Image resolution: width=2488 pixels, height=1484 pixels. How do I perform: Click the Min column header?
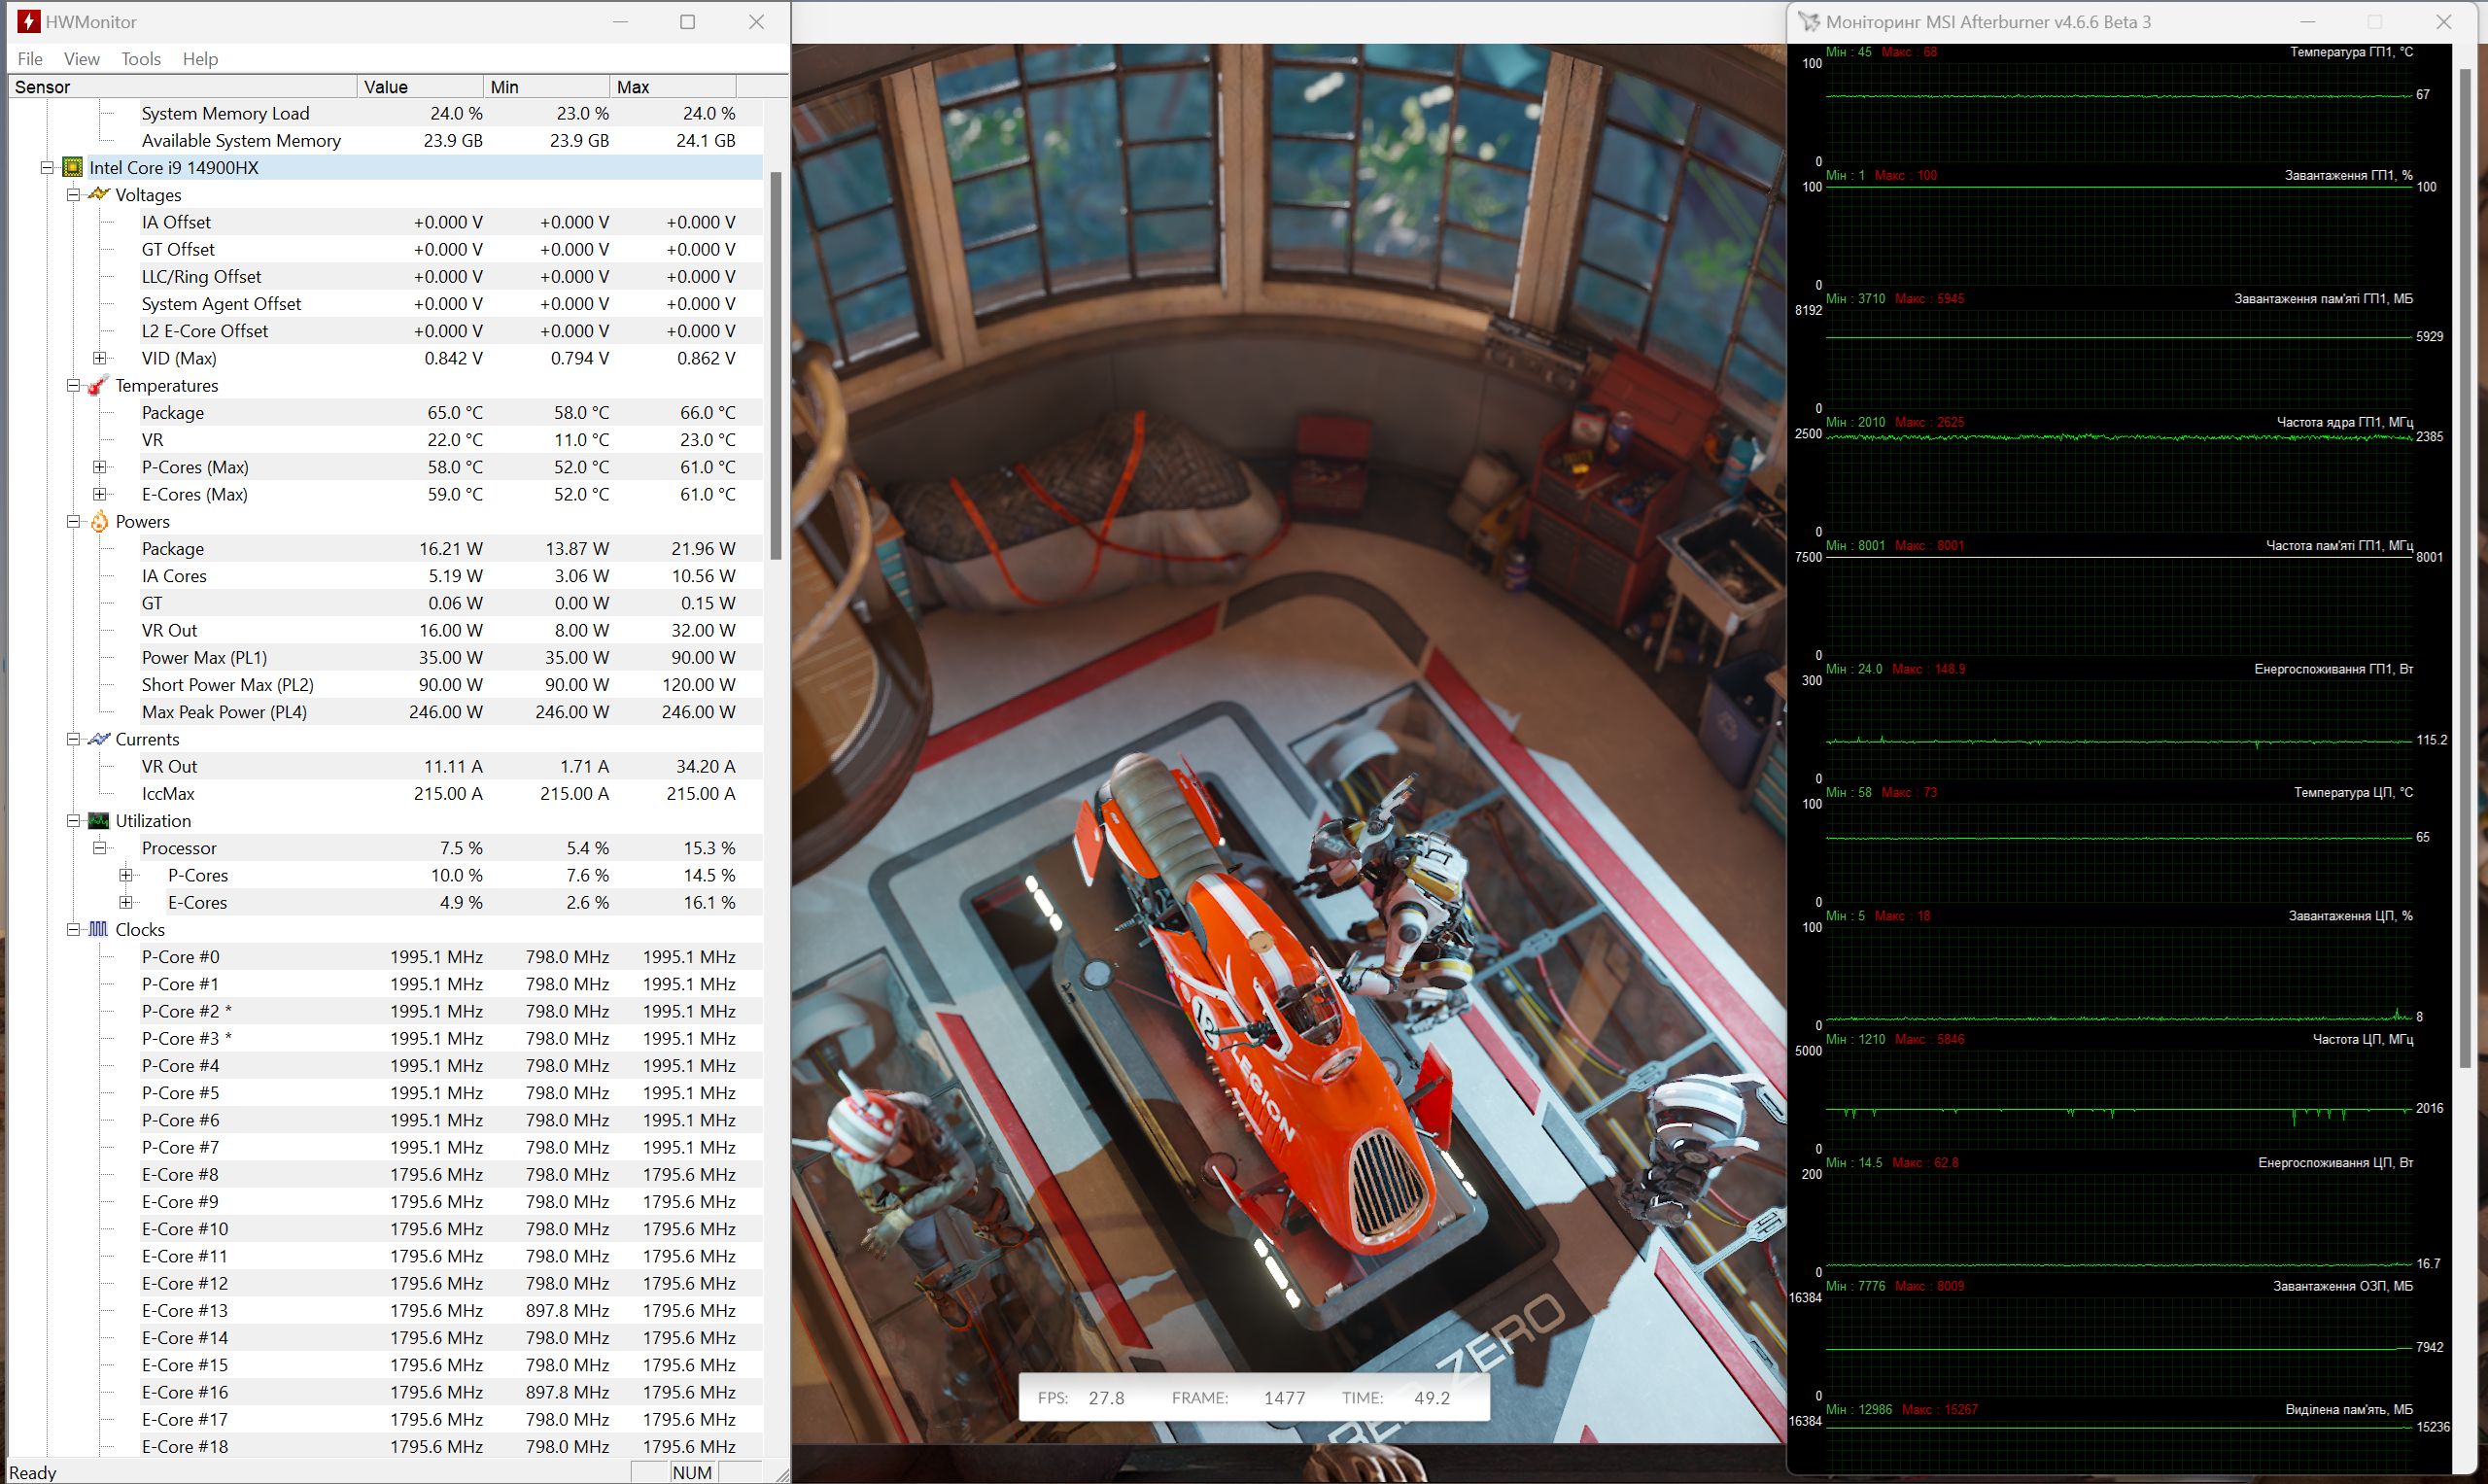pos(546,87)
